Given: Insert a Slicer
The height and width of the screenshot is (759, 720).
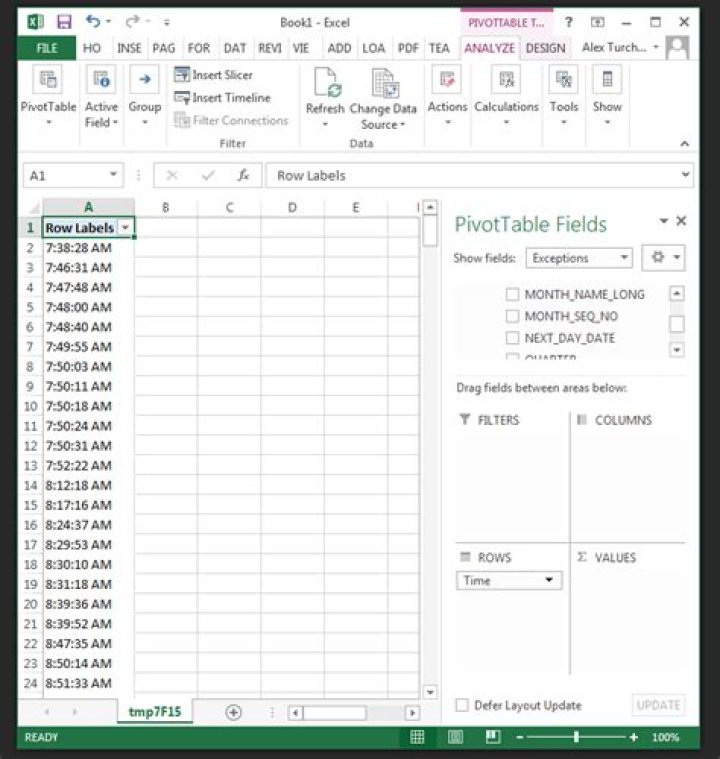Looking at the screenshot, I should [x=213, y=75].
